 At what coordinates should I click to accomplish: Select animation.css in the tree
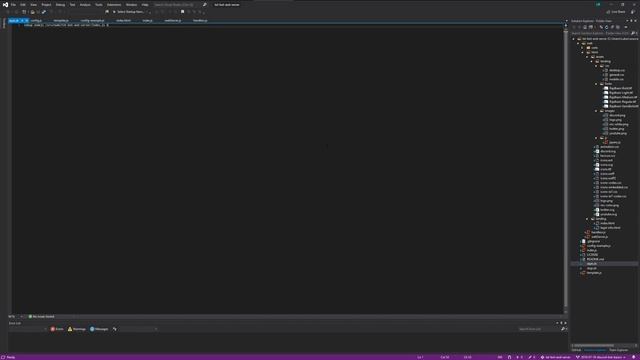[609, 147]
